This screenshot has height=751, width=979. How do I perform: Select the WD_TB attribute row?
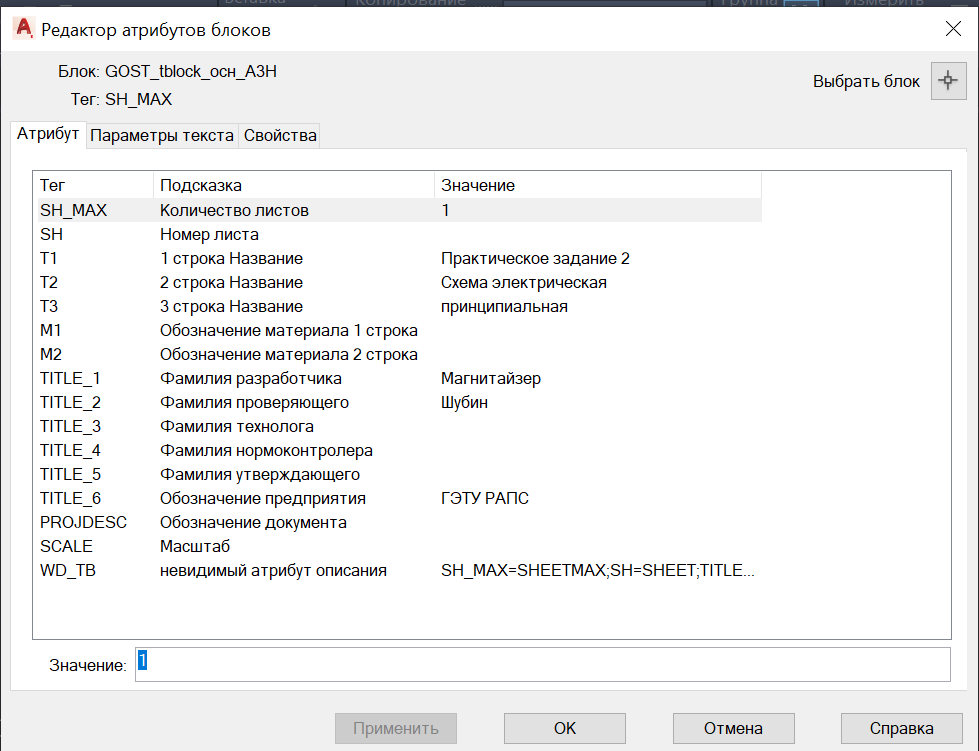[x=400, y=571]
